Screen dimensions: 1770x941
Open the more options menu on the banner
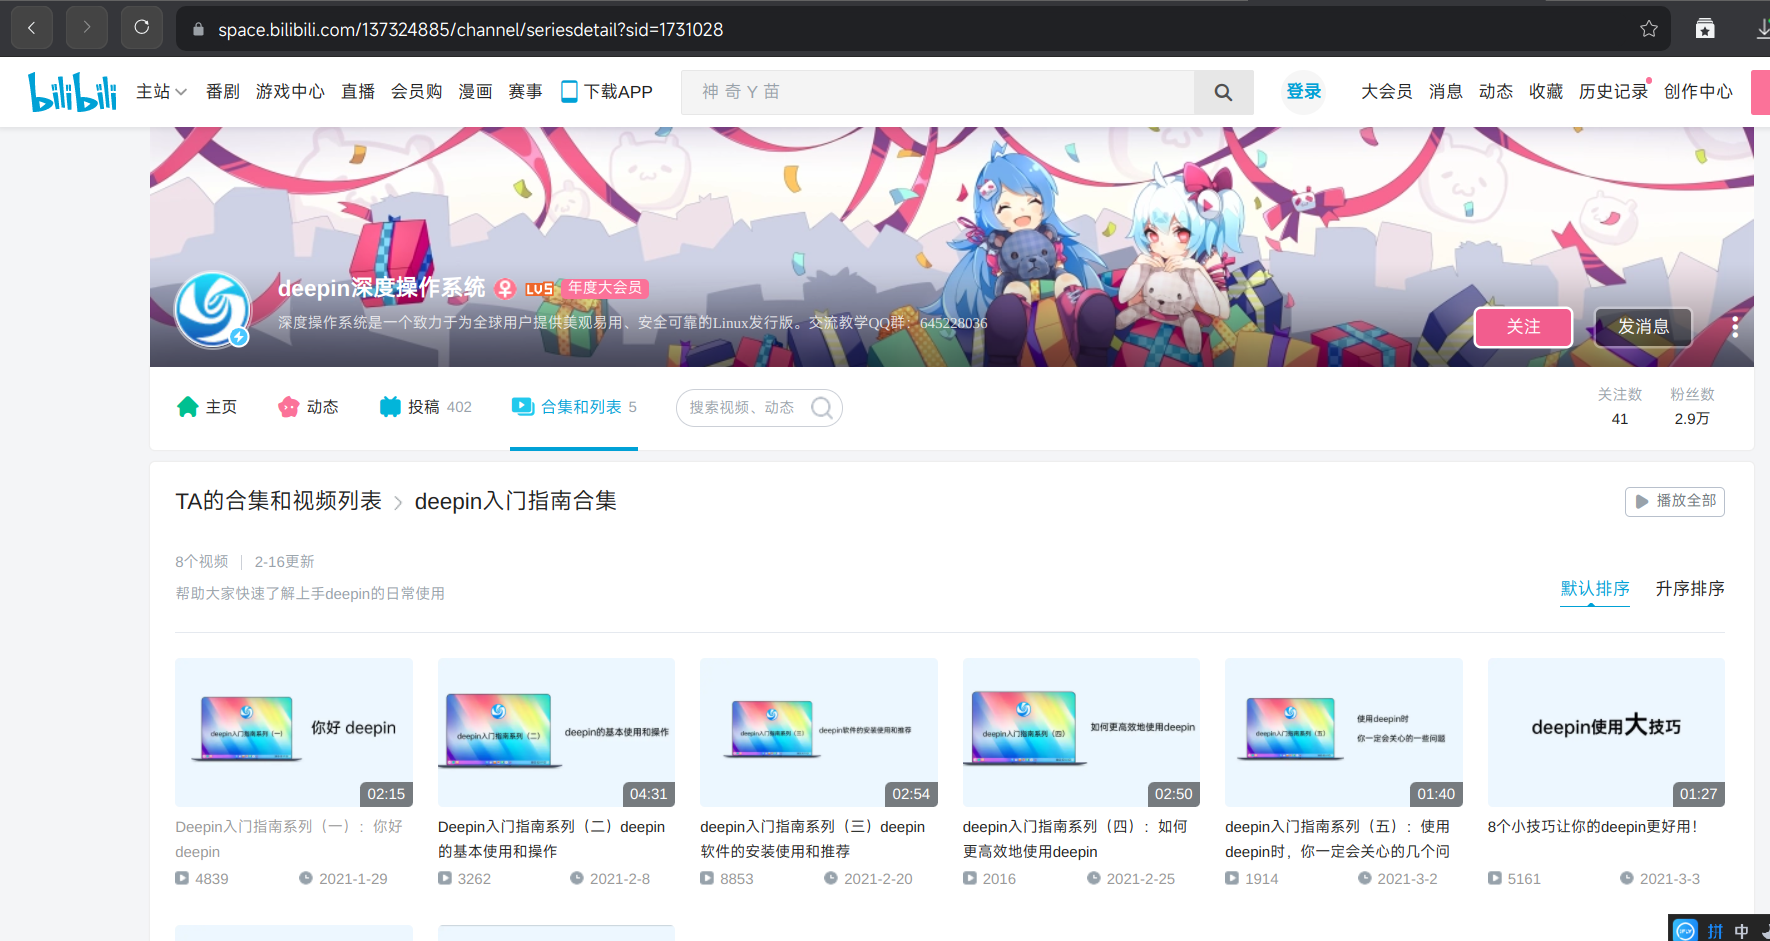(x=1735, y=326)
